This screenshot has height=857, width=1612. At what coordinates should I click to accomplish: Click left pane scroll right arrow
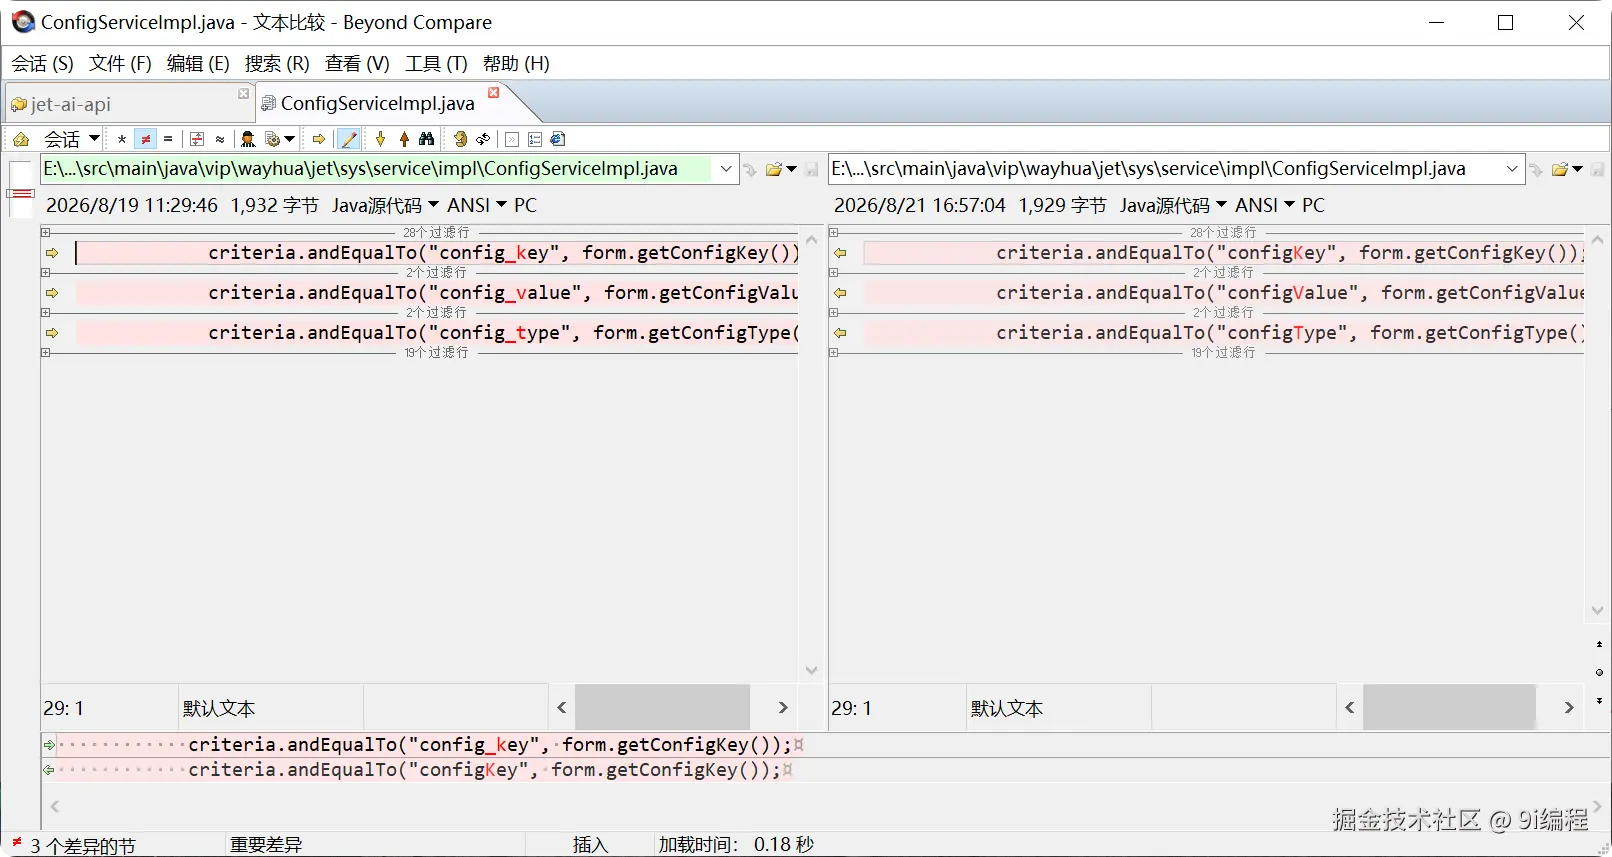point(783,708)
